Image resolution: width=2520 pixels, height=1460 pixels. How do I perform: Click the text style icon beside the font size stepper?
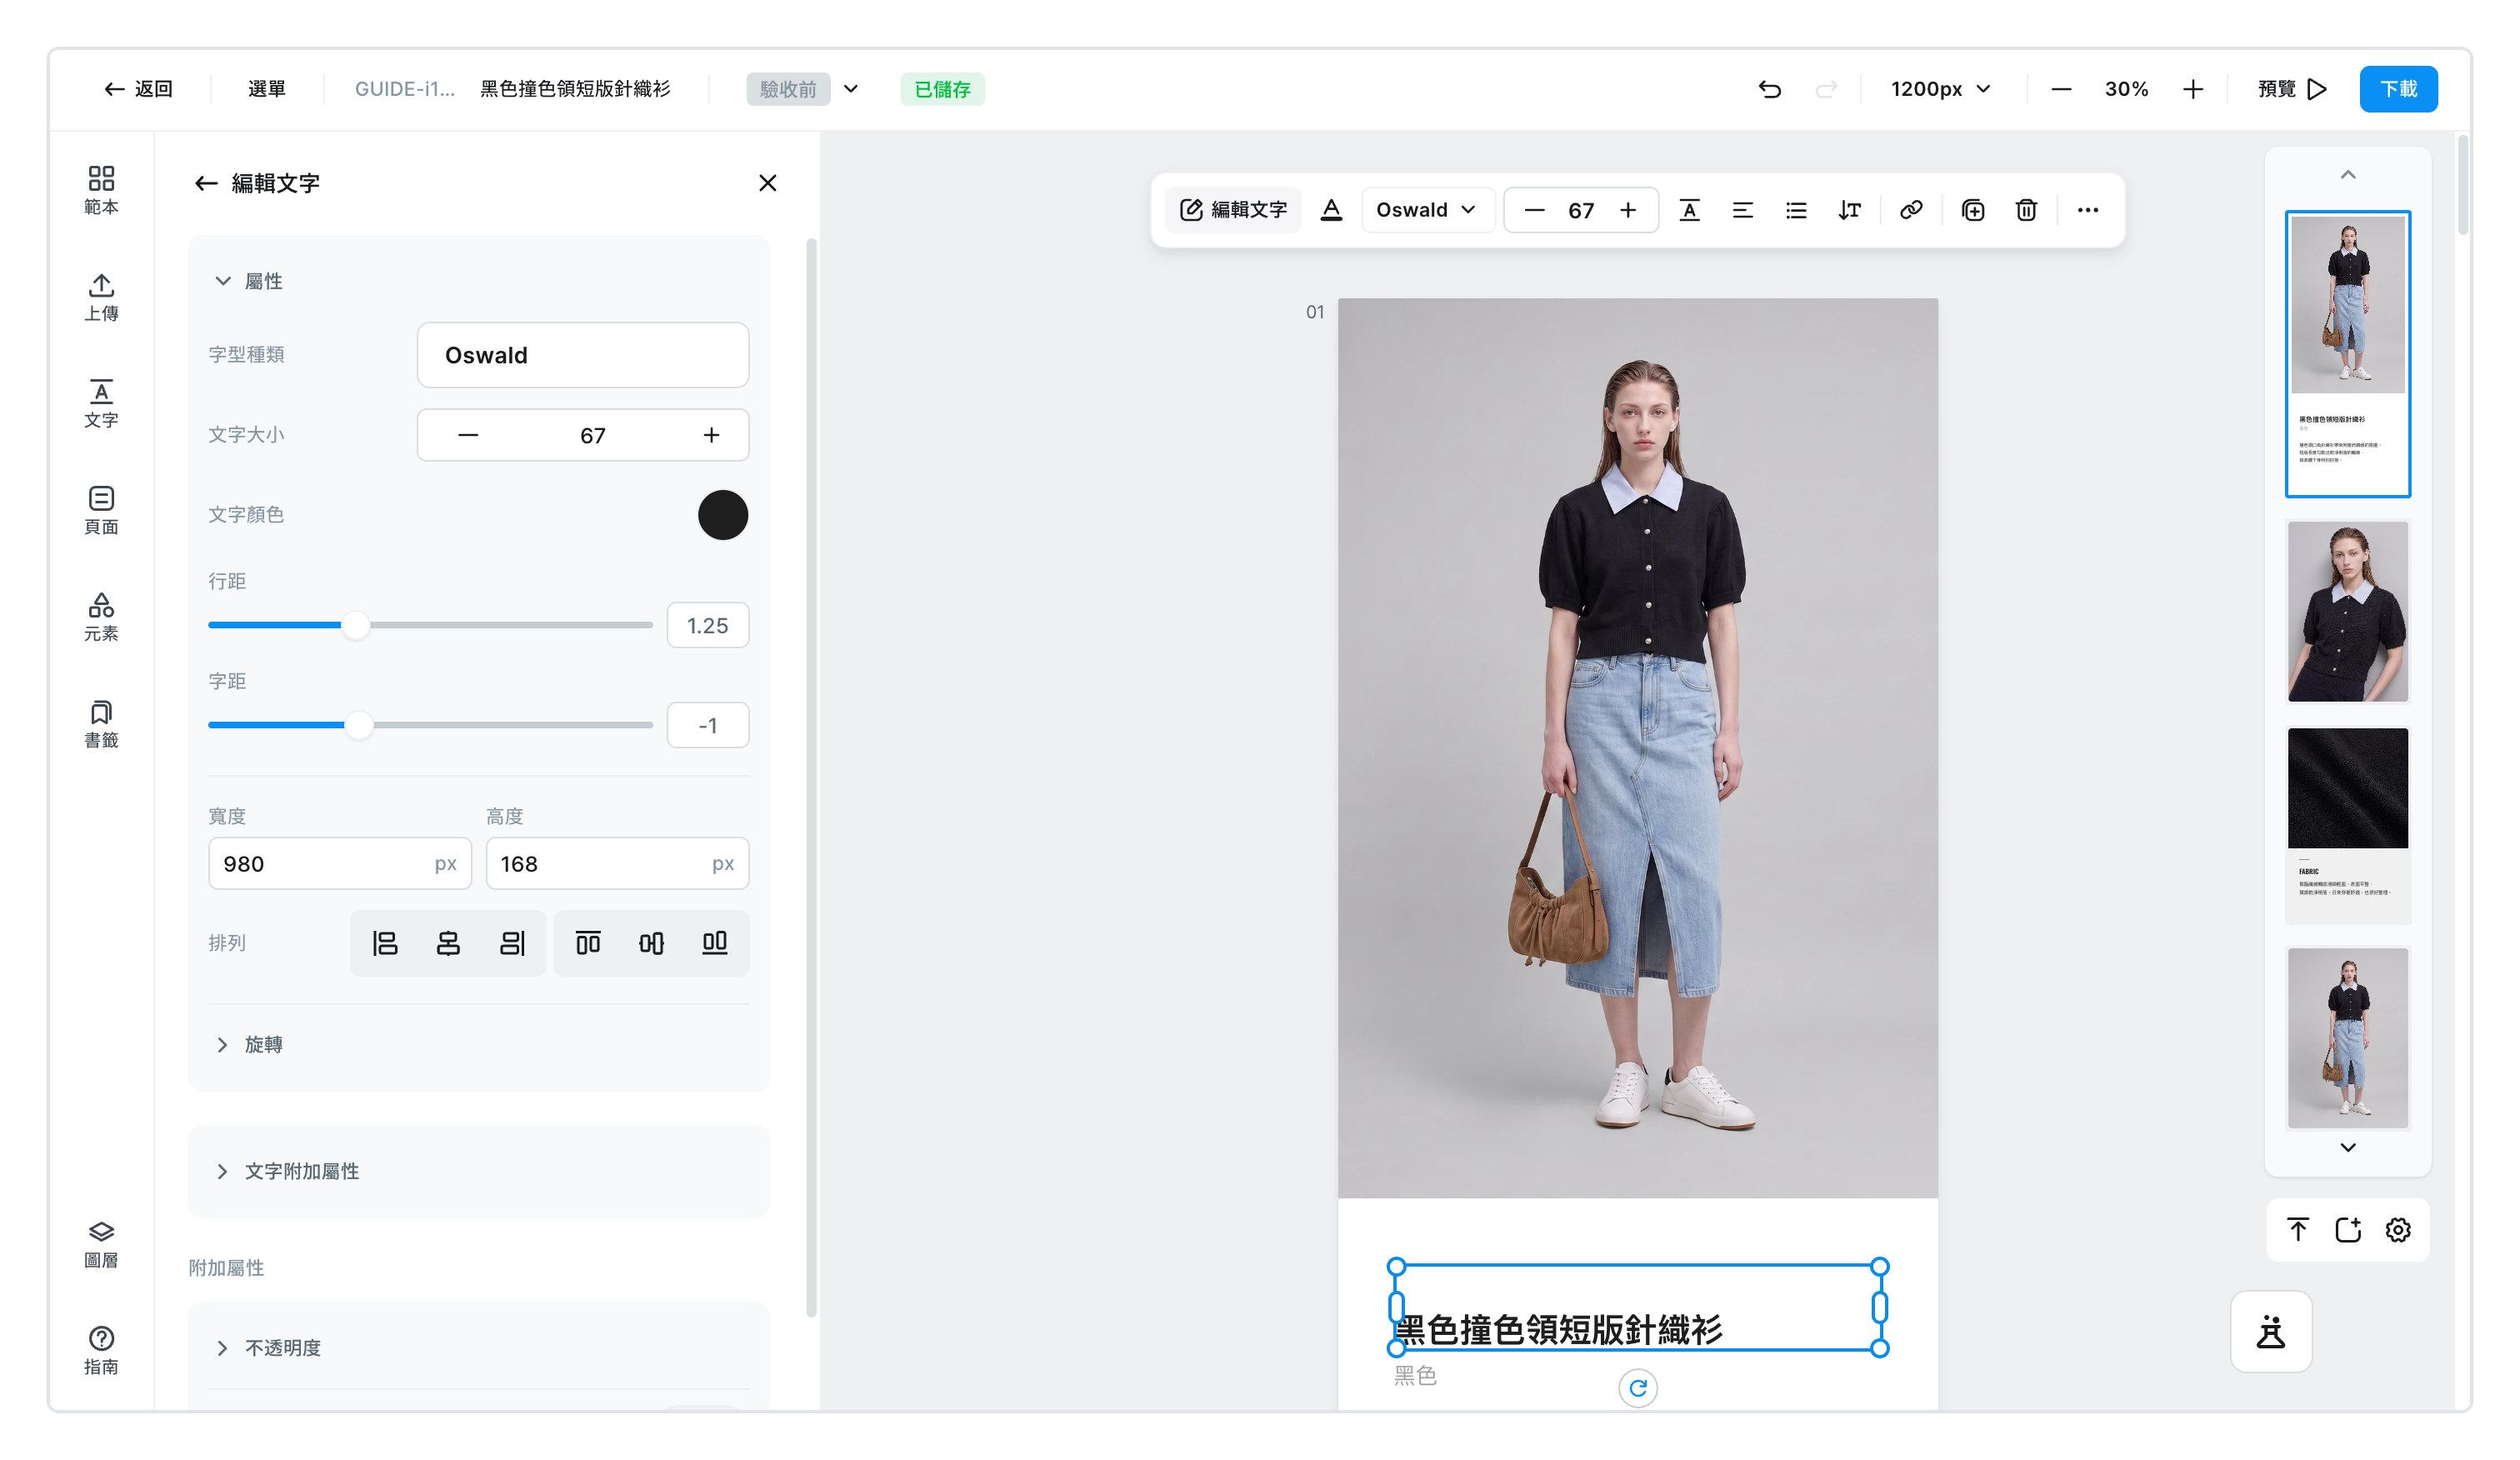(1689, 210)
